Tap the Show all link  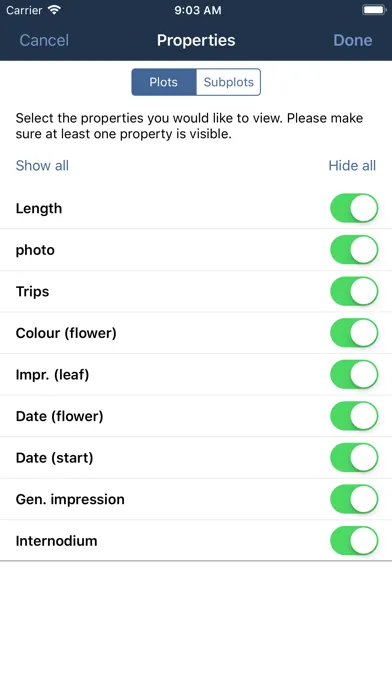(42, 166)
